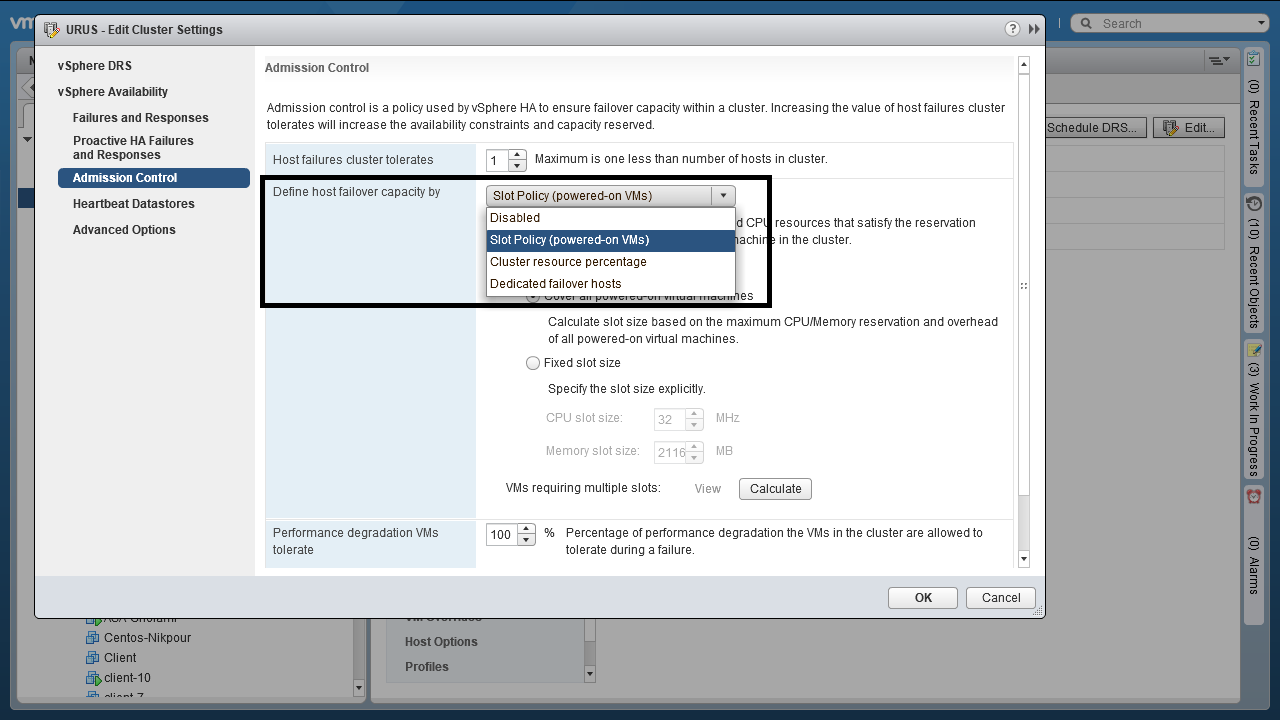Click OK to save cluster settings
Viewport: 1280px width, 720px height.
pyautogui.click(x=923, y=598)
